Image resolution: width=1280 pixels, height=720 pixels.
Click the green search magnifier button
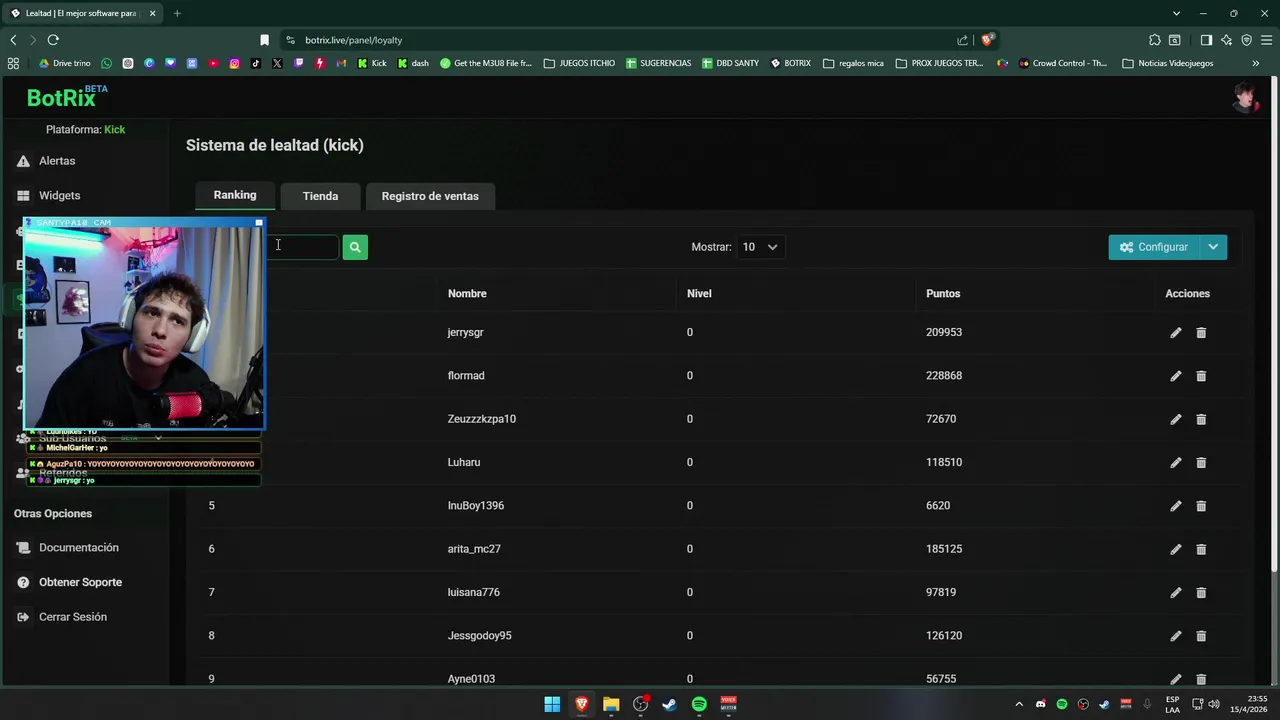[x=355, y=247]
